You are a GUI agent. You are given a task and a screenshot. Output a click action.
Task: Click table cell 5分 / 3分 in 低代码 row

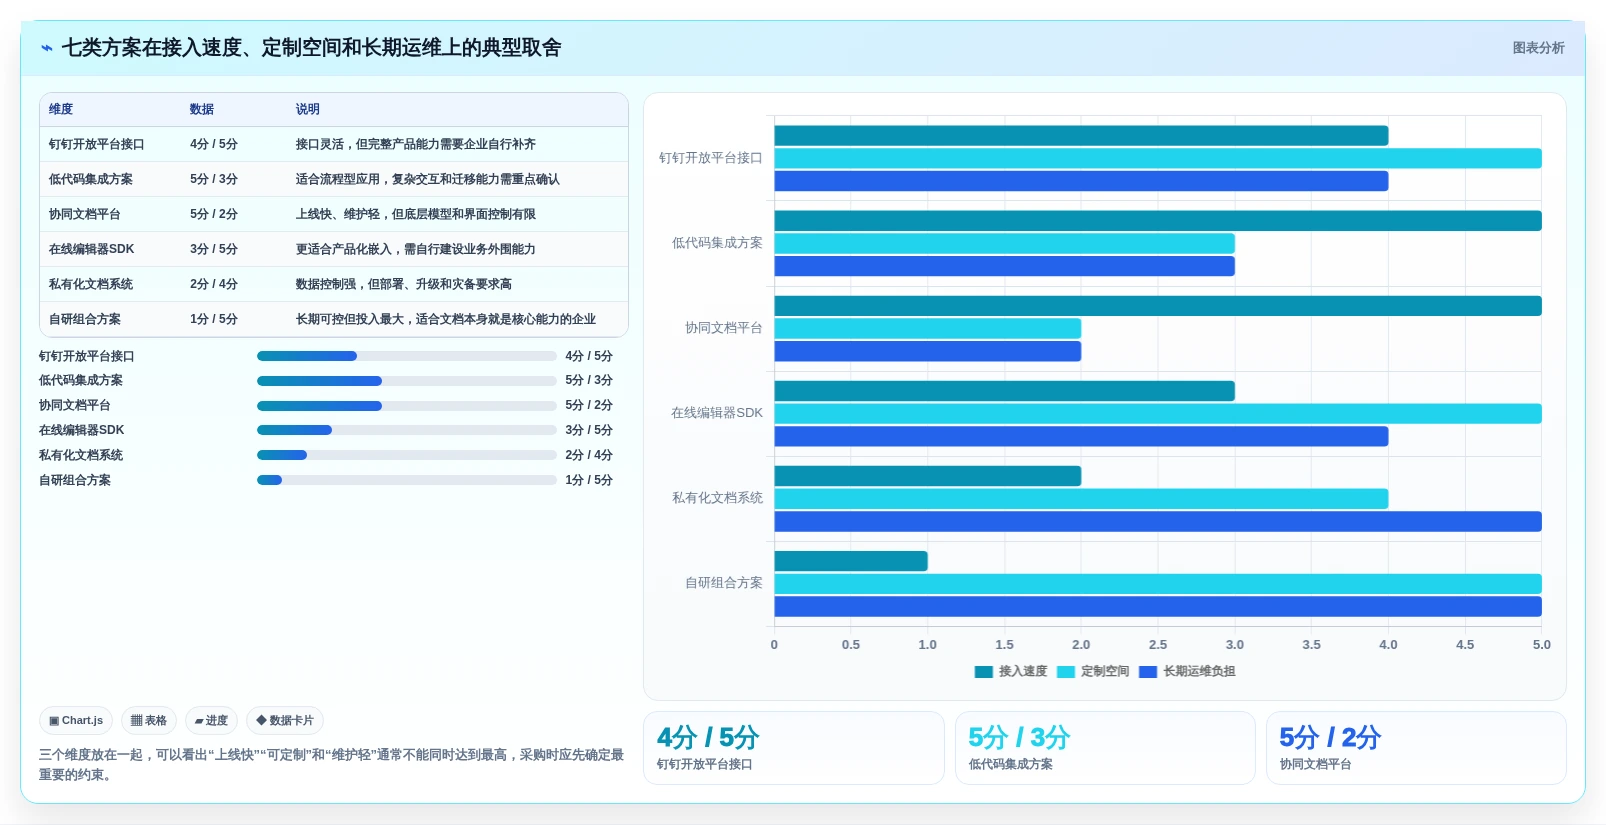[x=214, y=179]
